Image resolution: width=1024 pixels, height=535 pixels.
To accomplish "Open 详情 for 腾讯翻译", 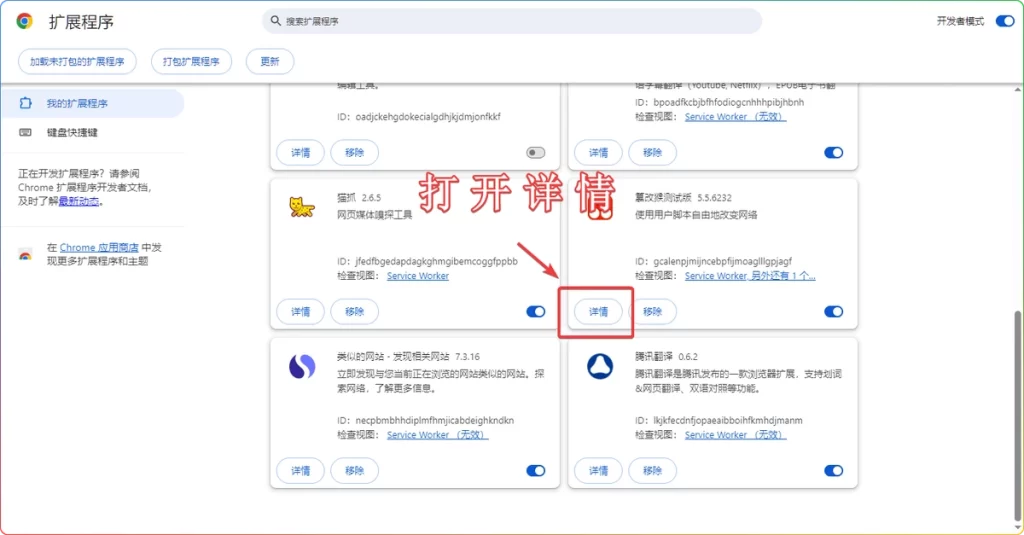I will pyautogui.click(x=598, y=470).
